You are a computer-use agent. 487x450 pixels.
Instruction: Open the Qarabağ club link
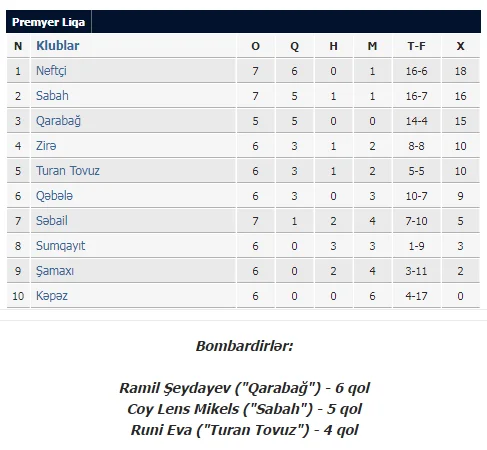(x=58, y=121)
